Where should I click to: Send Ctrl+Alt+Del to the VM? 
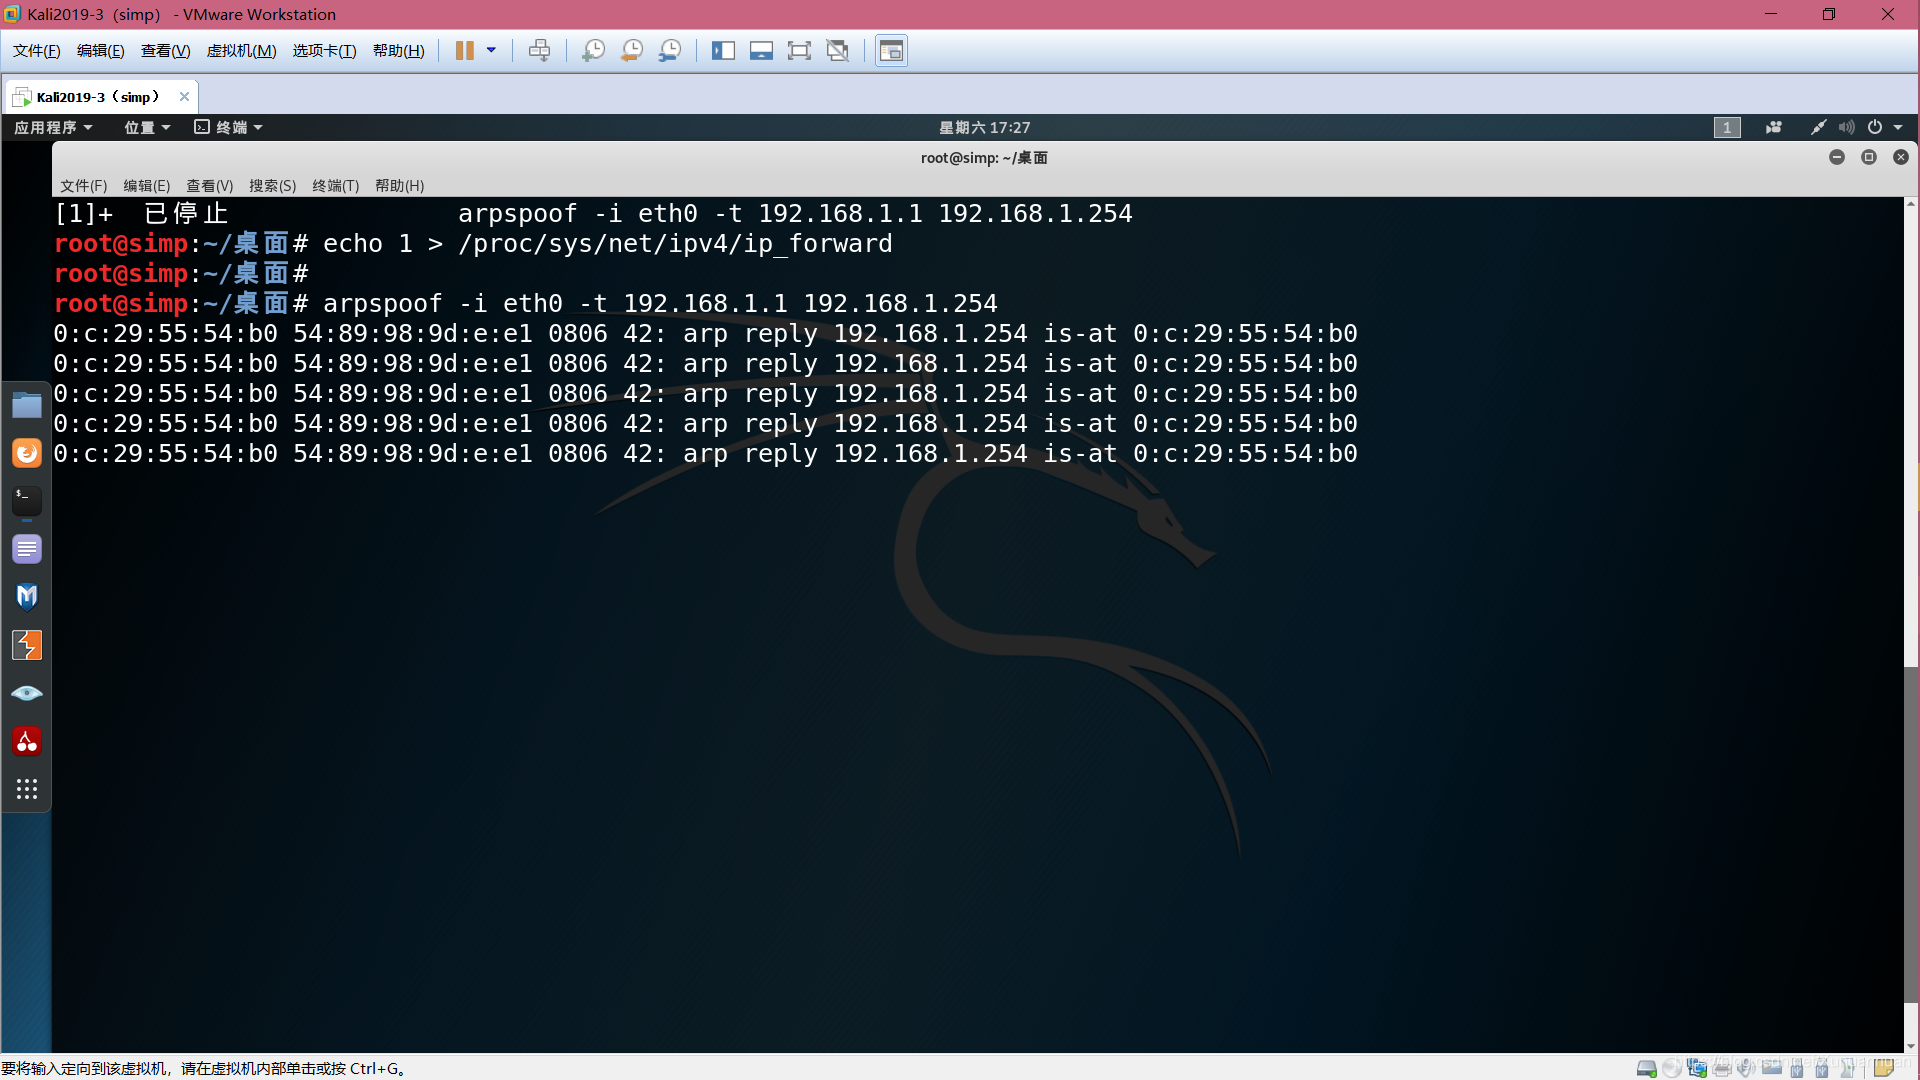click(539, 51)
